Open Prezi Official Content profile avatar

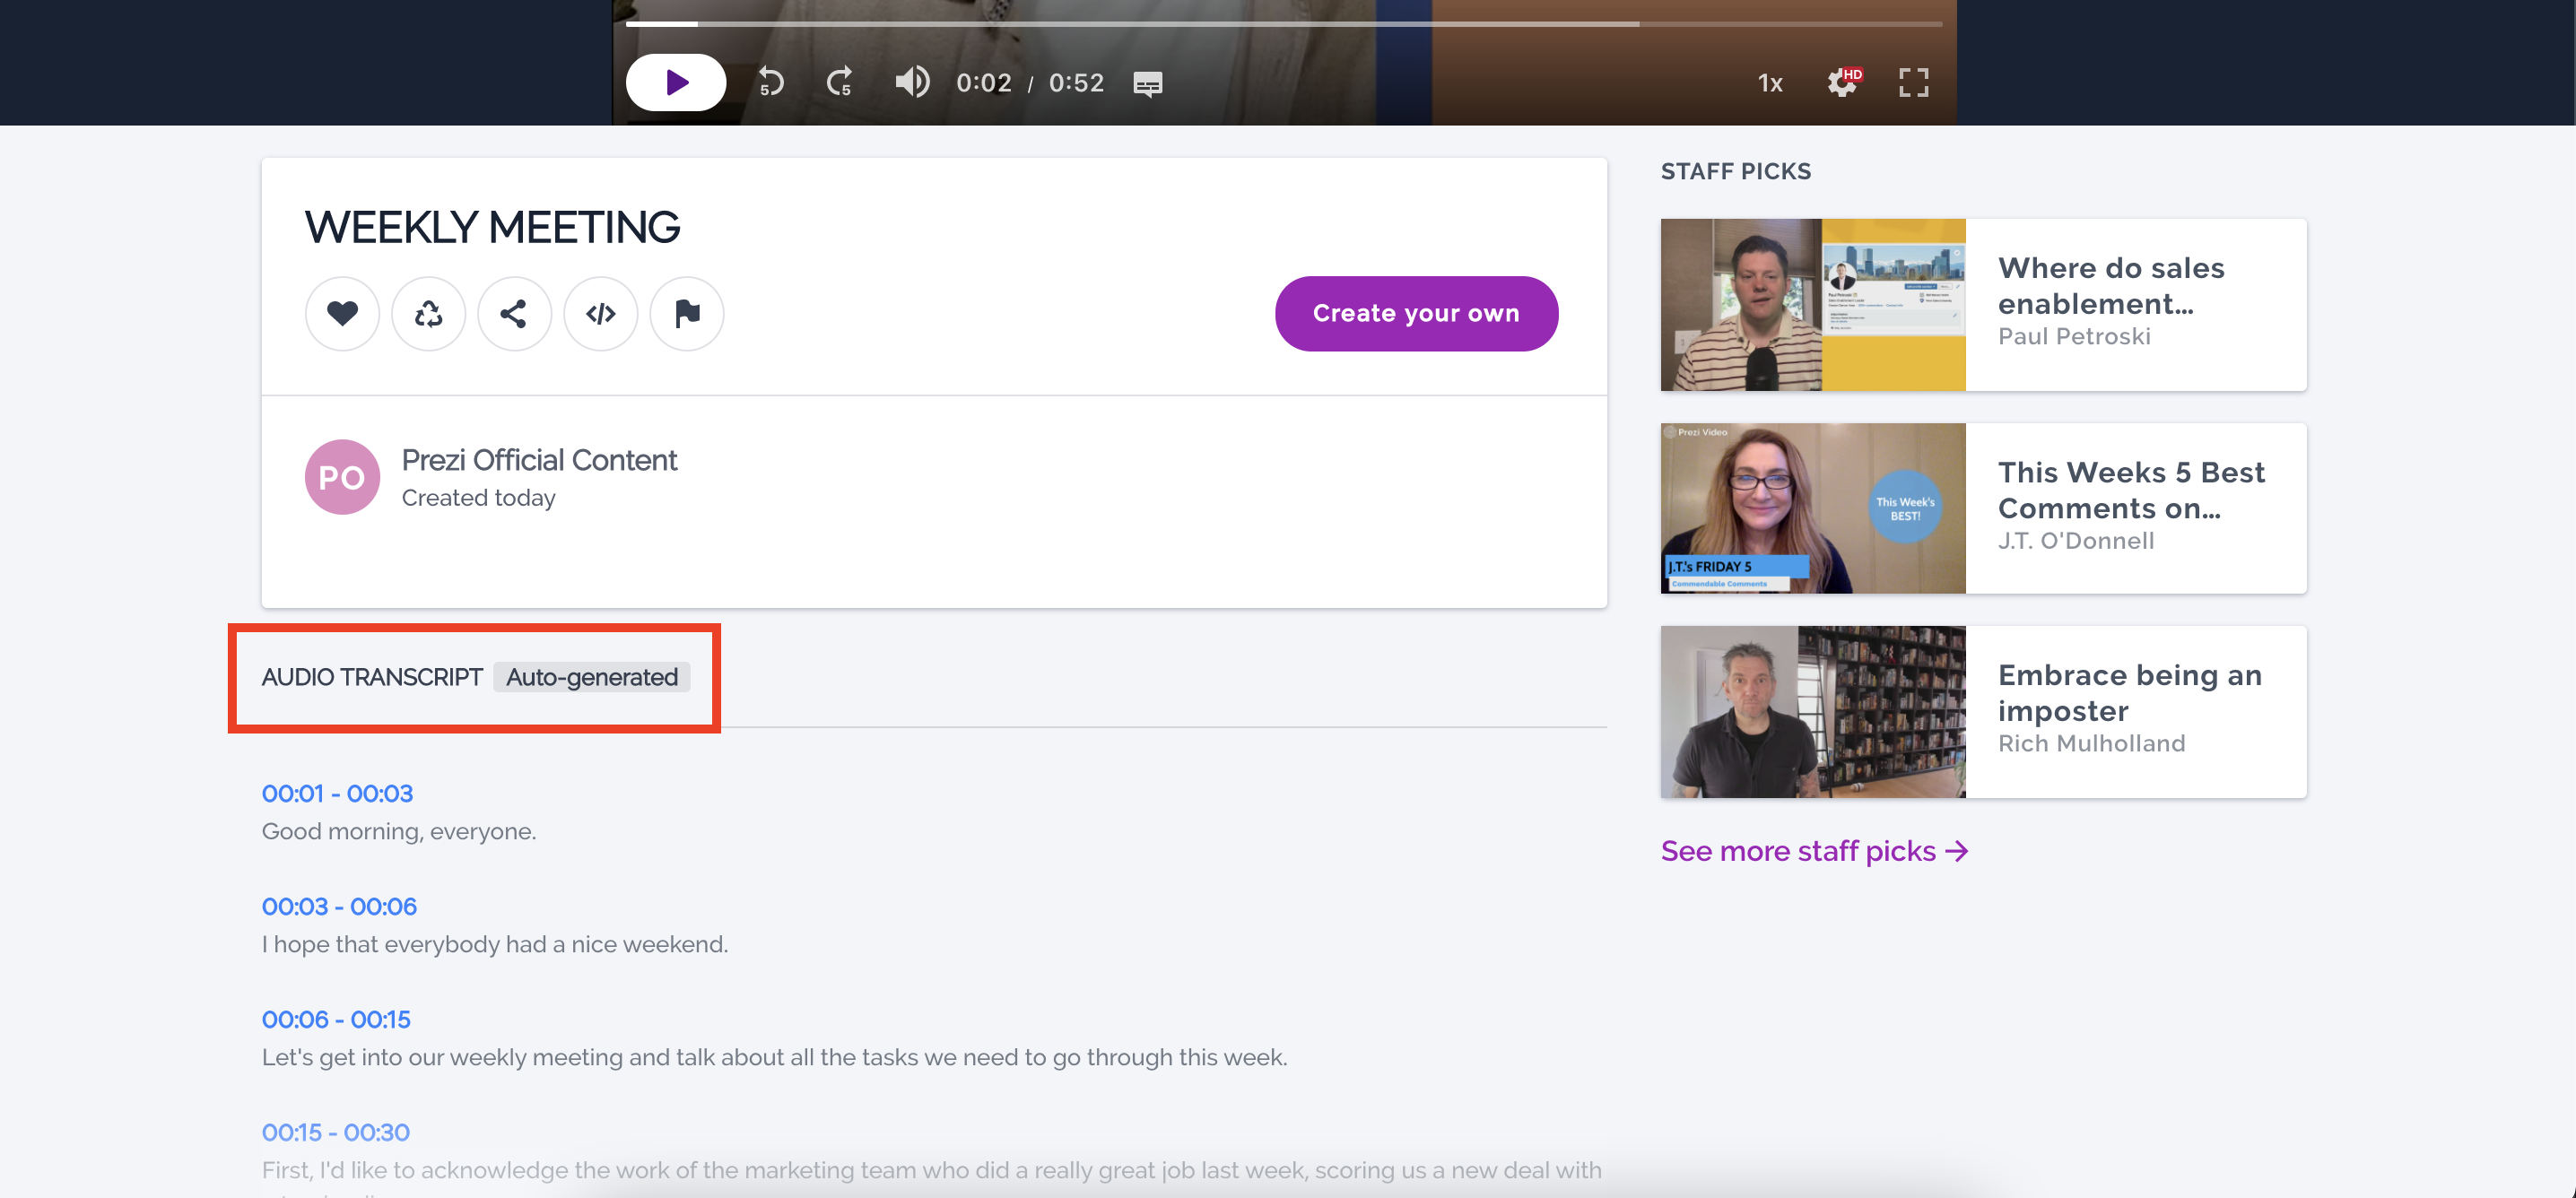(342, 477)
